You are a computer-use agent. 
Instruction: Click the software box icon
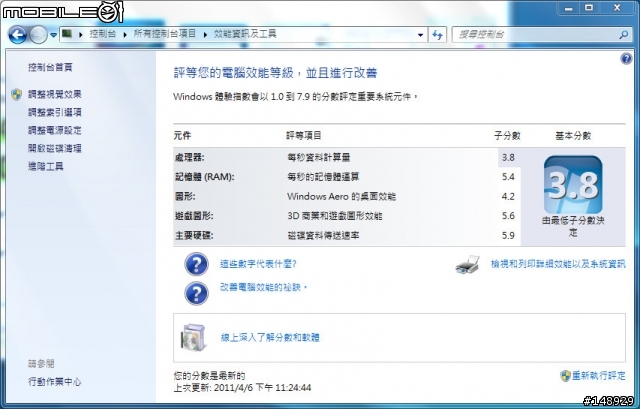(x=193, y=338)
